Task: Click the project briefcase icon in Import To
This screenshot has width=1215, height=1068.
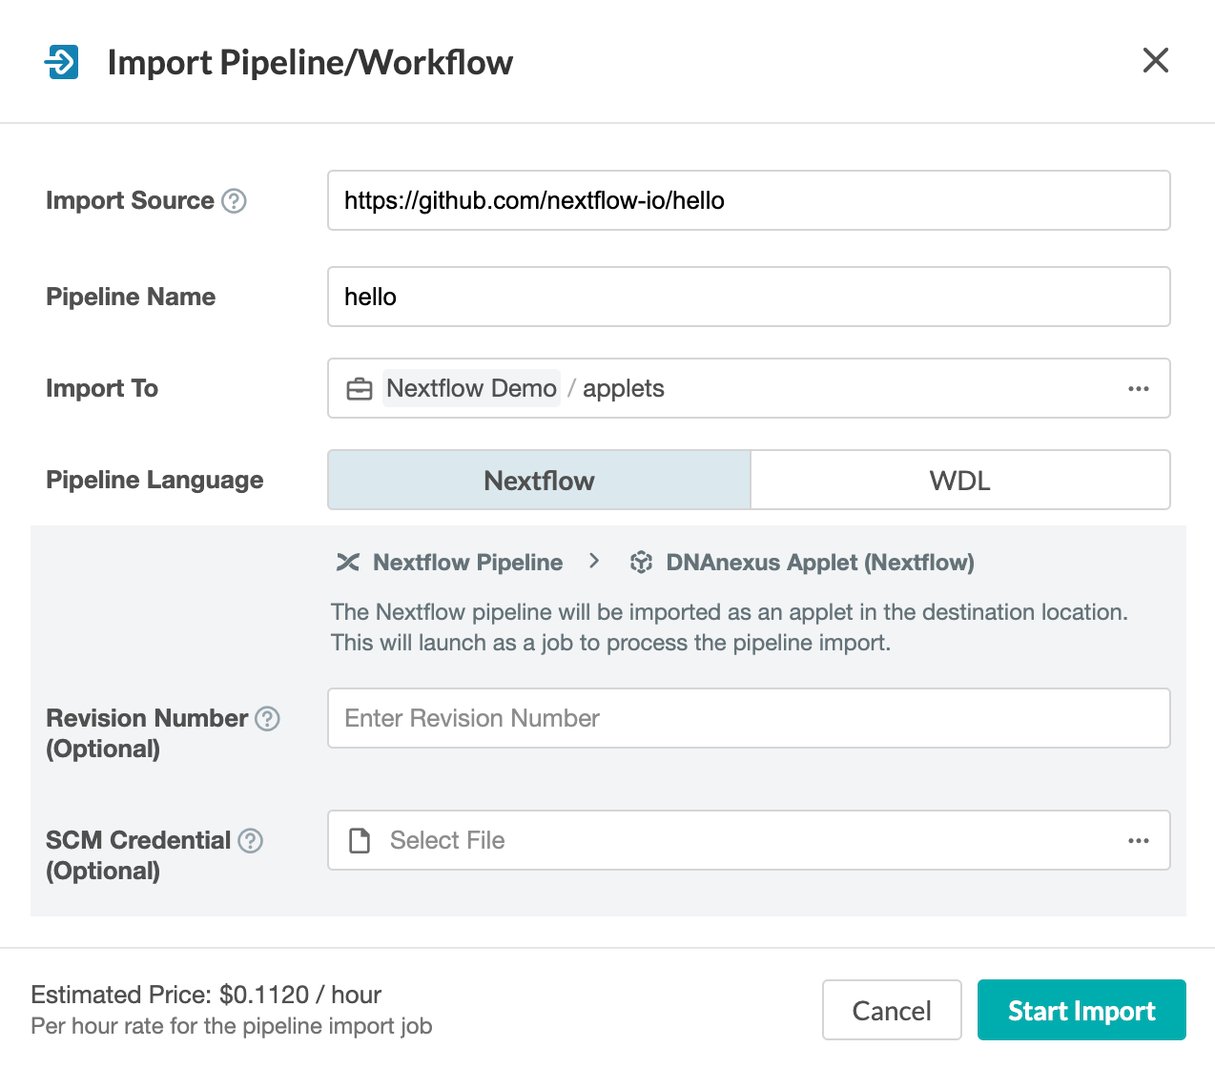Action: pyautogui.click(x=359, y=388)
